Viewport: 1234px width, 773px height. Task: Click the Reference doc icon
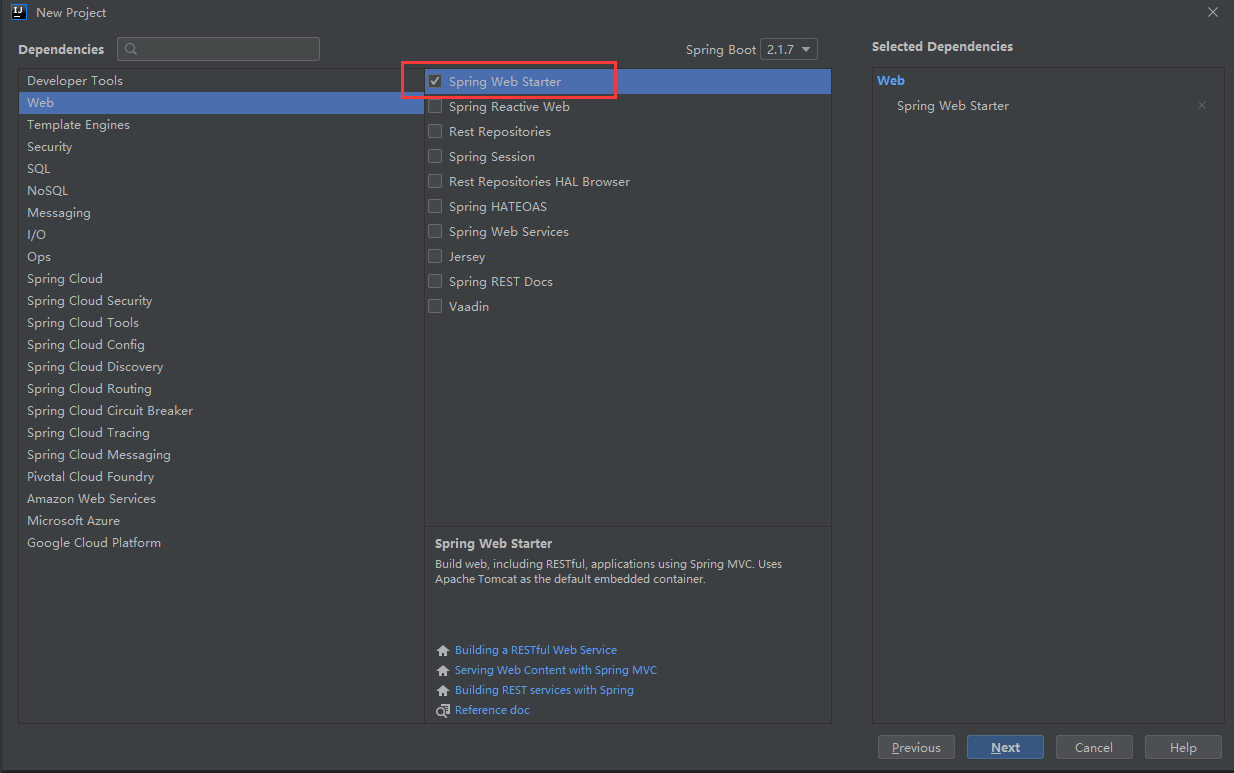[443, 711]
